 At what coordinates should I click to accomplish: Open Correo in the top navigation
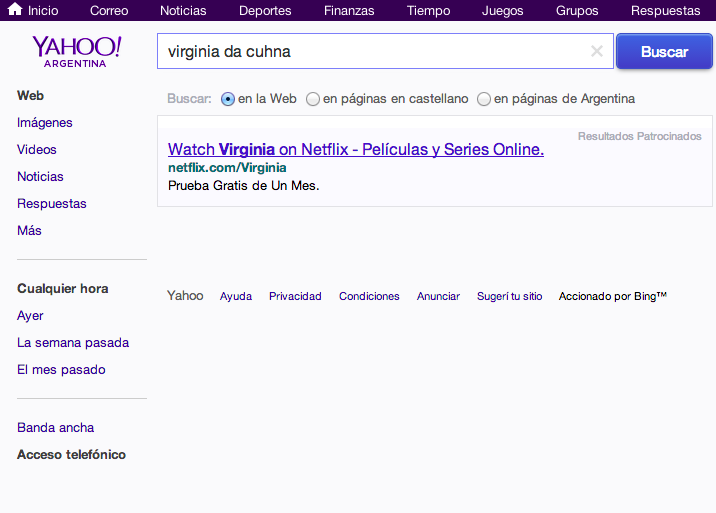109,11
